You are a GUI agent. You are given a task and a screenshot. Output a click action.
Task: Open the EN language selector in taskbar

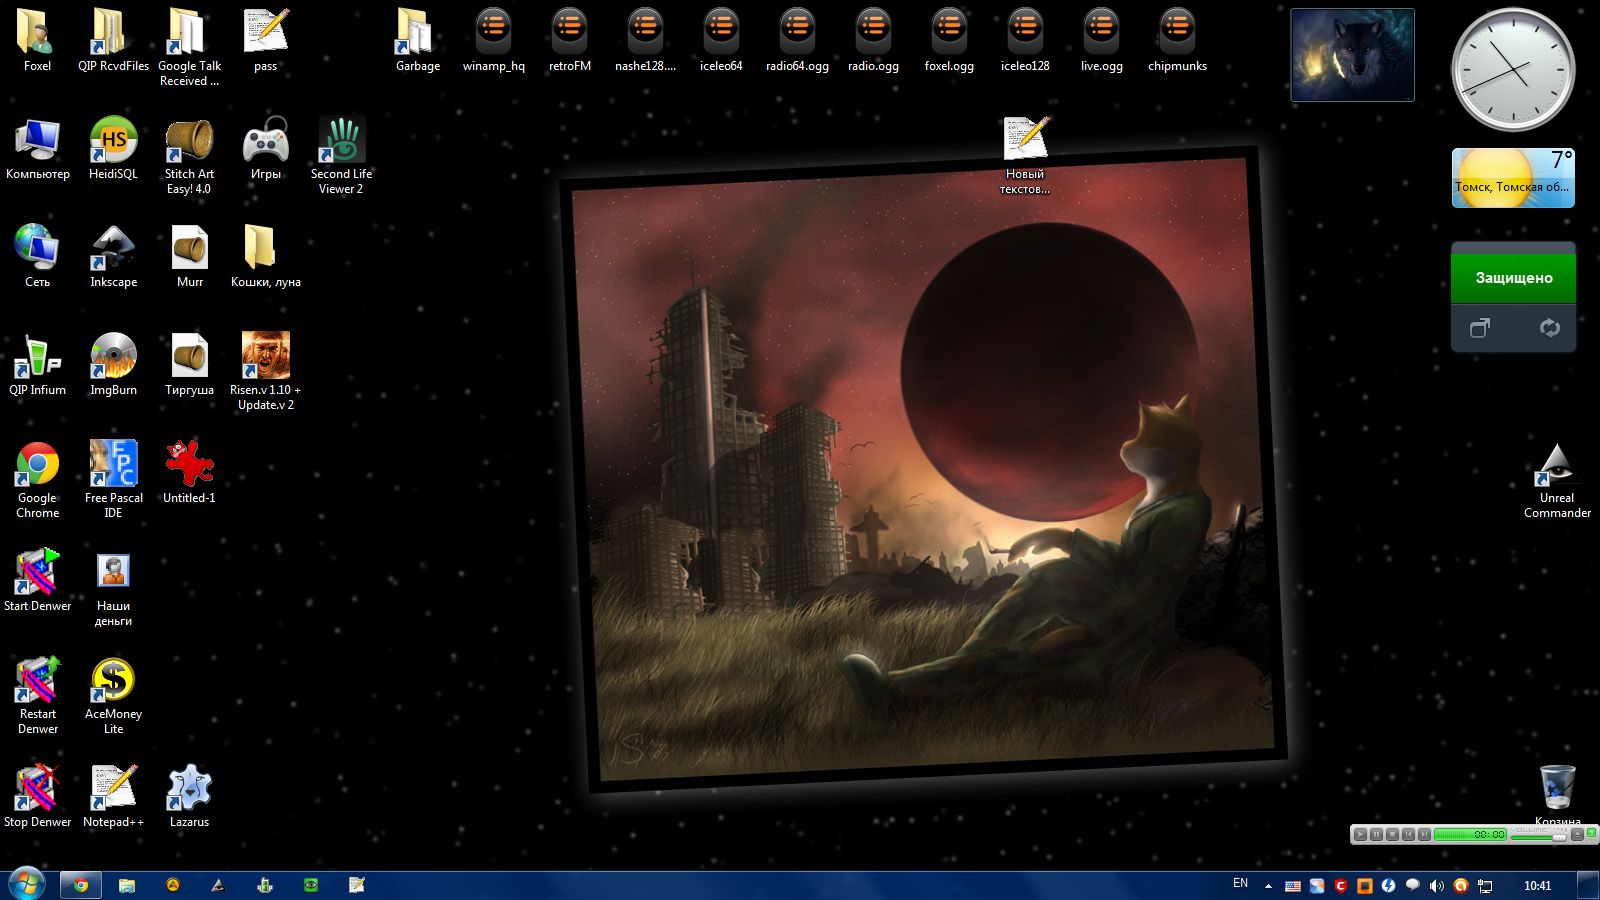tap(1240, 884)
